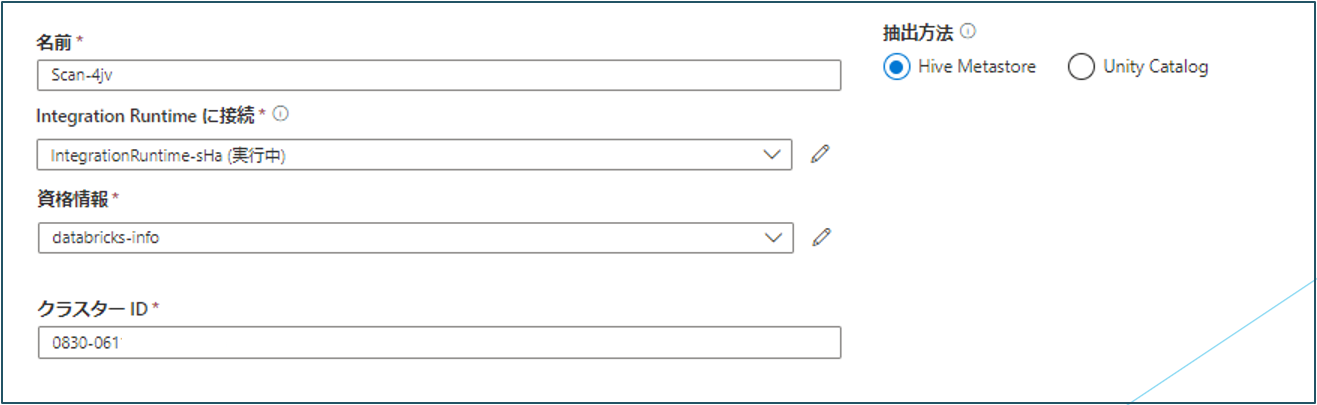This screenshot has height=405, width=1317.
Task: Click info icon next to Integration Runtime に接続
Action: tap(281, 114)
